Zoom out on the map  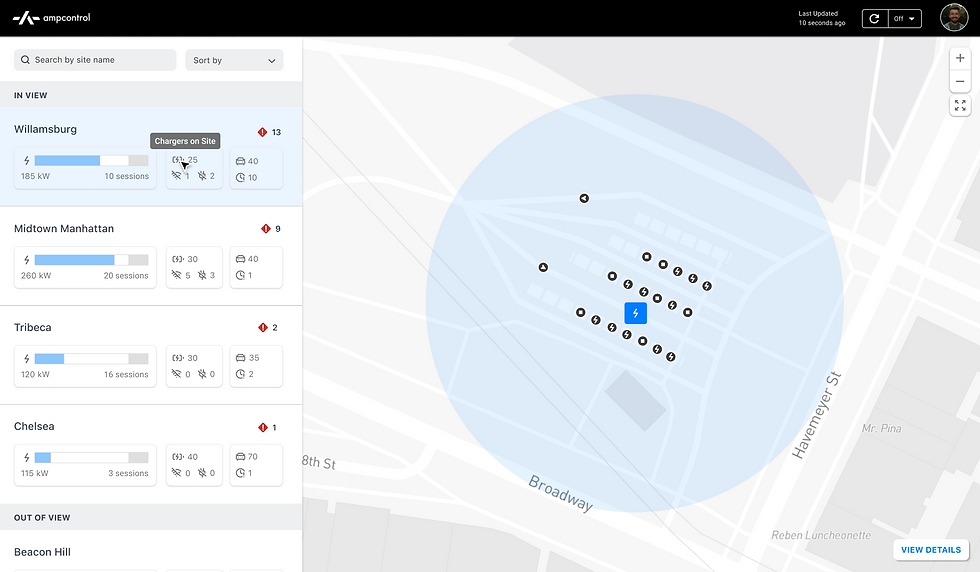[x=960, y=81]
